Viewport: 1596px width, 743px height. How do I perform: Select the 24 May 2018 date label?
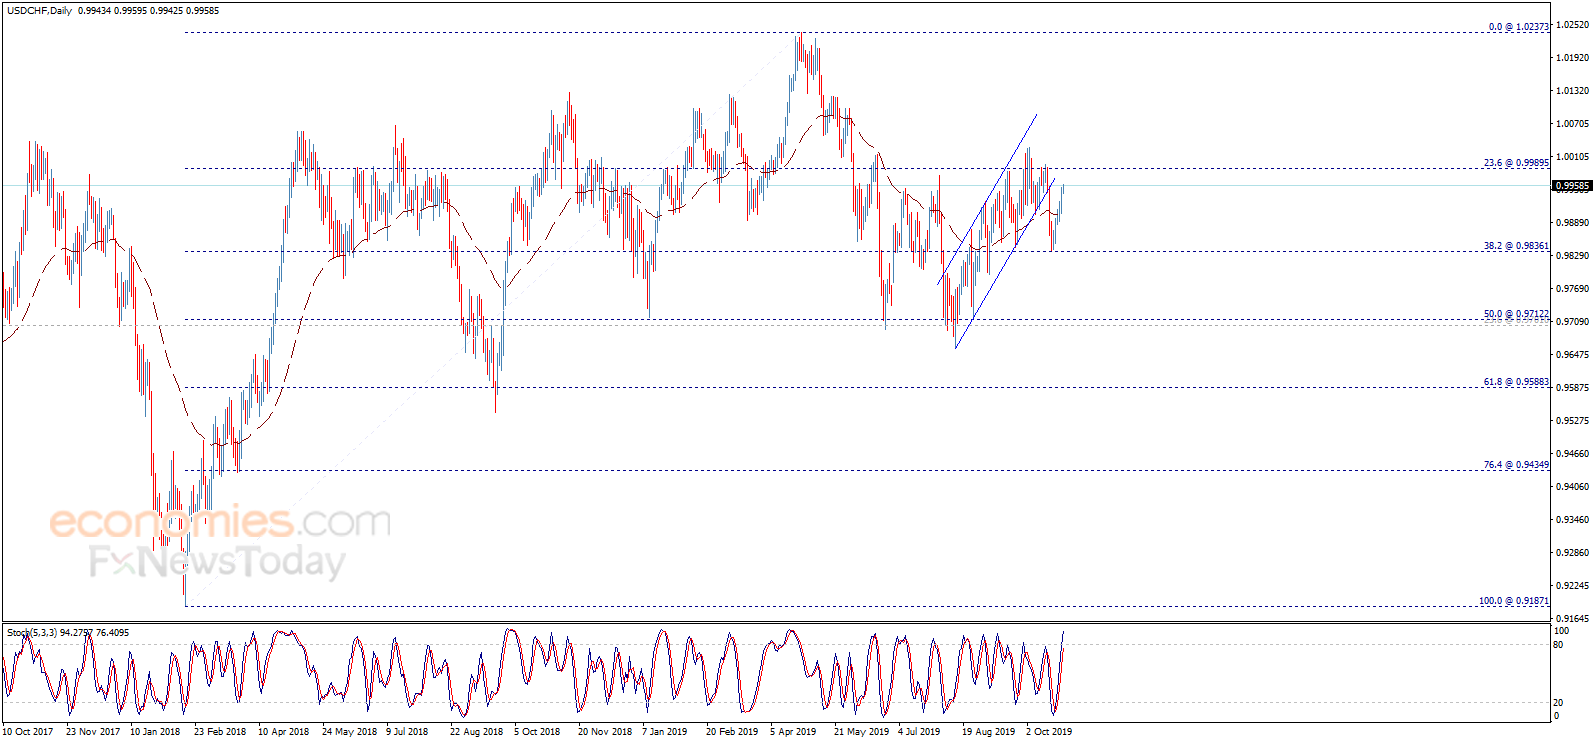tap(350, 732)
